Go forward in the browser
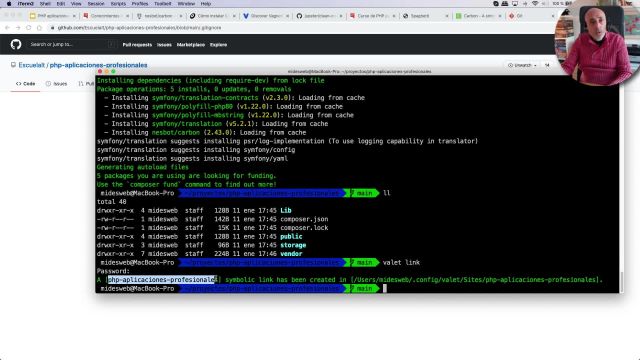 [x=18, y=28]
